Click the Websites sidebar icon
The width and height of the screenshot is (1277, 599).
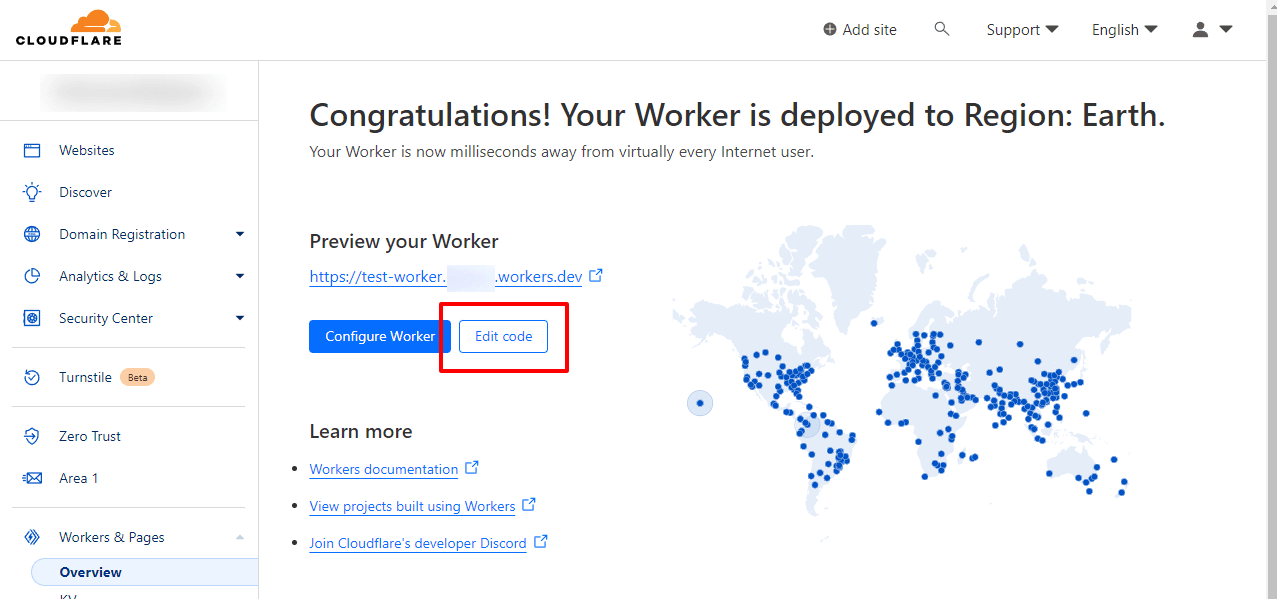tap(32, 150)
